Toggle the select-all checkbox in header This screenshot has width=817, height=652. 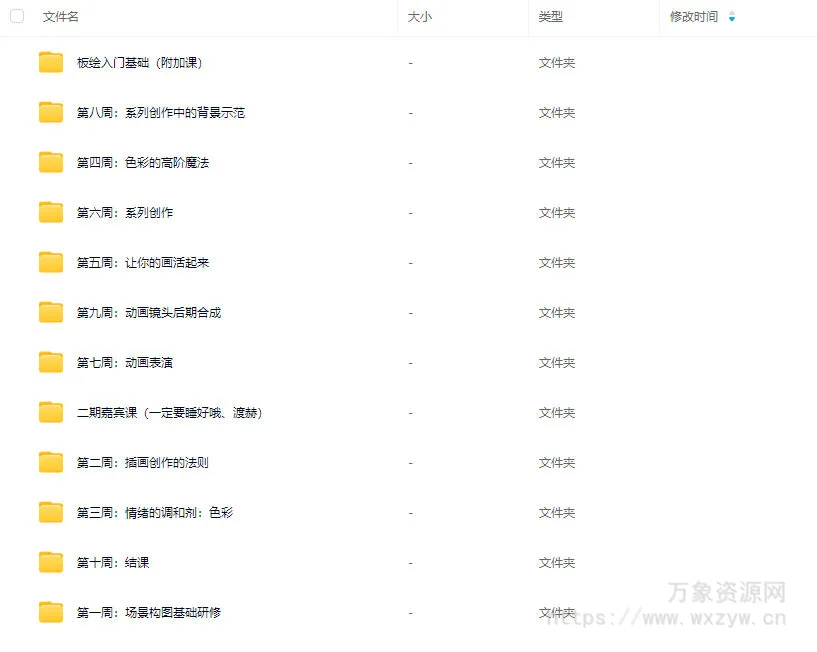[17, 17]
